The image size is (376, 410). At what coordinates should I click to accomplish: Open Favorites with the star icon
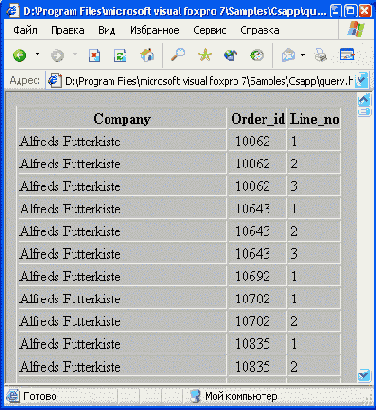205,55
